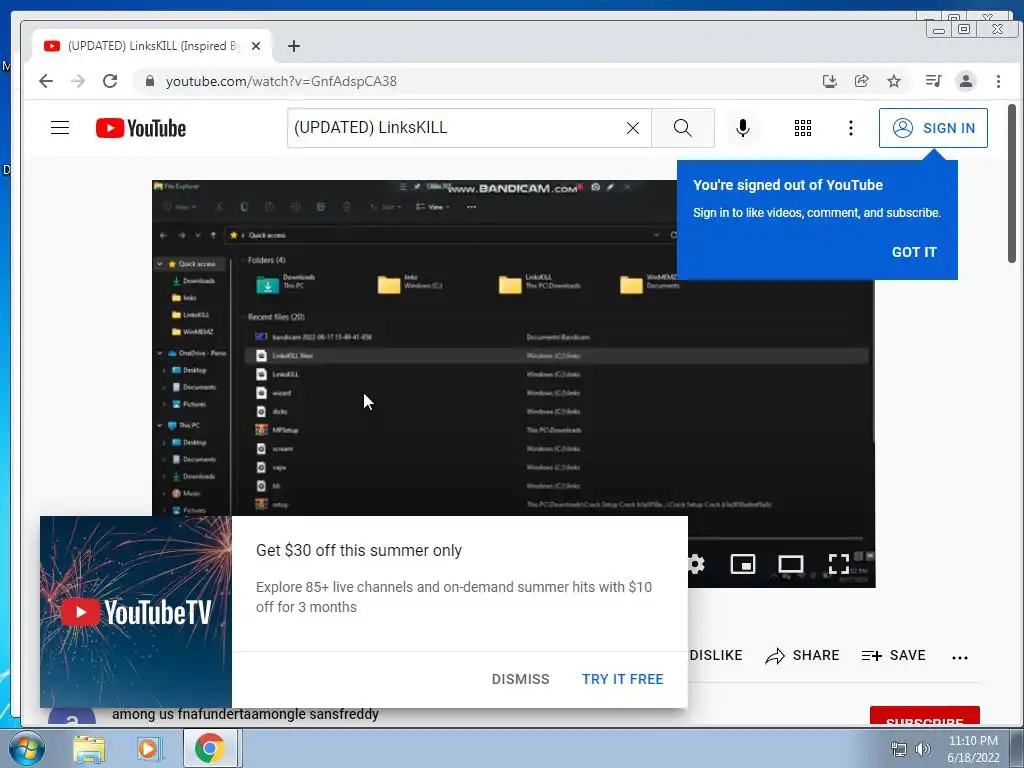Image resolution: width=1024 pixels, height=768 pixels.
Task: Share the video
Action: 802,655
